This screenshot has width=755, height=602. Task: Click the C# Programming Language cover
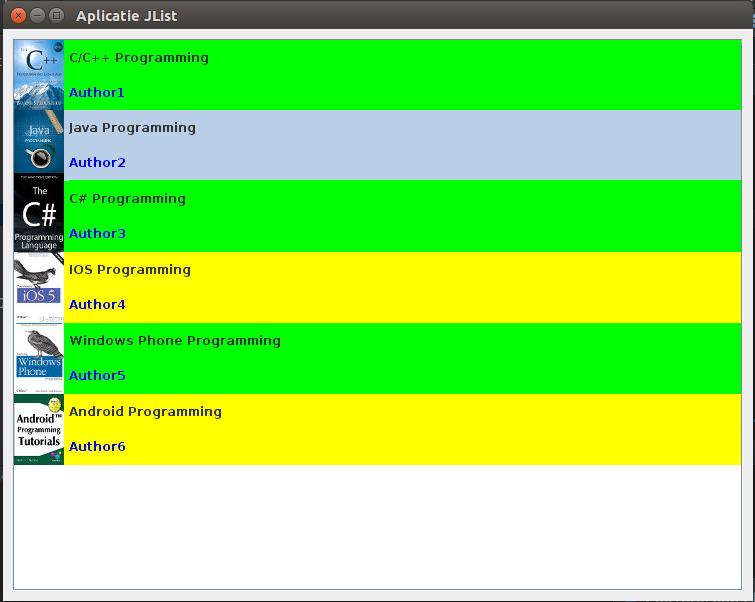[x=39, y=217]
